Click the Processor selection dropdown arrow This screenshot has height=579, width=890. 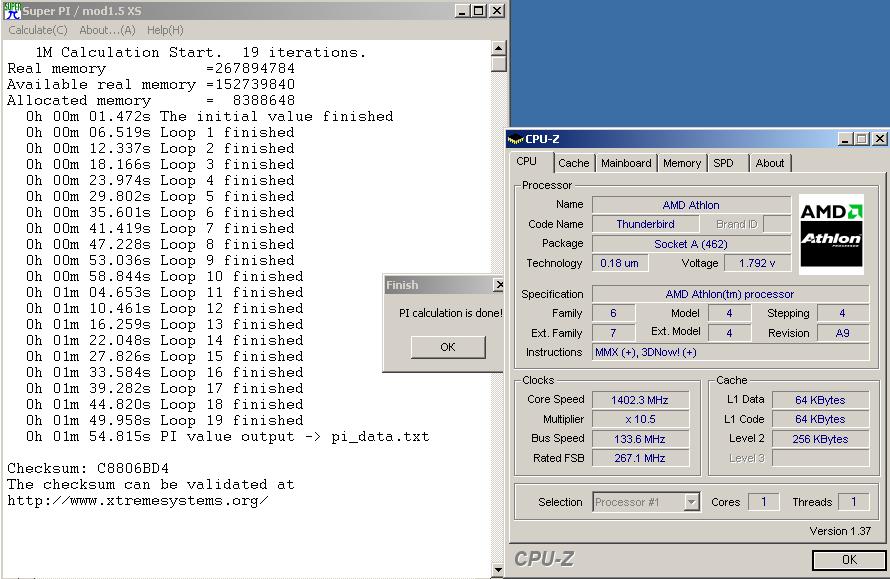pyautogui.click(x=691, y=502)
